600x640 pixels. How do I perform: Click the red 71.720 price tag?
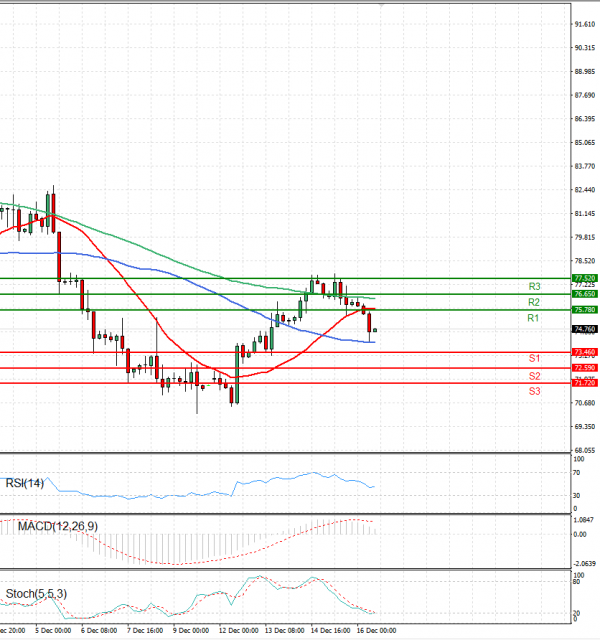point(584,383)
